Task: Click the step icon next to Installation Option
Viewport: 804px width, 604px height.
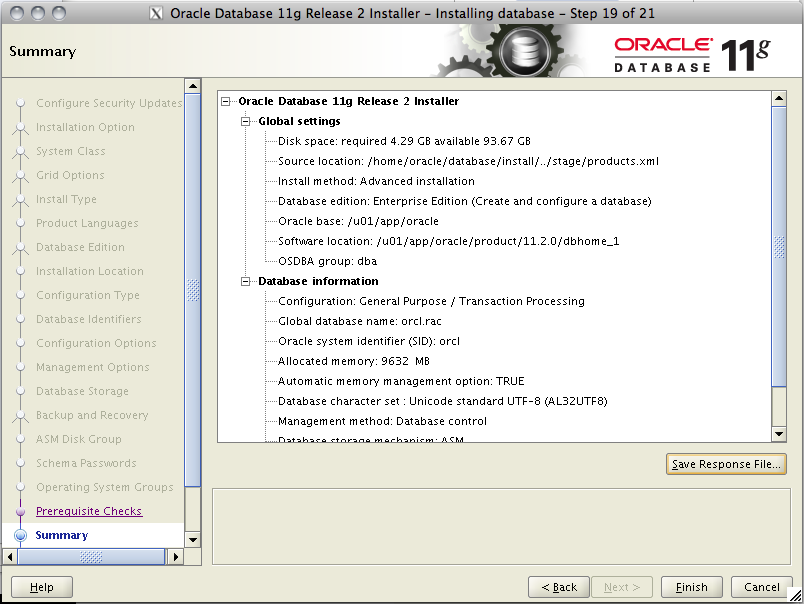Action: click(x=22, y=127)
